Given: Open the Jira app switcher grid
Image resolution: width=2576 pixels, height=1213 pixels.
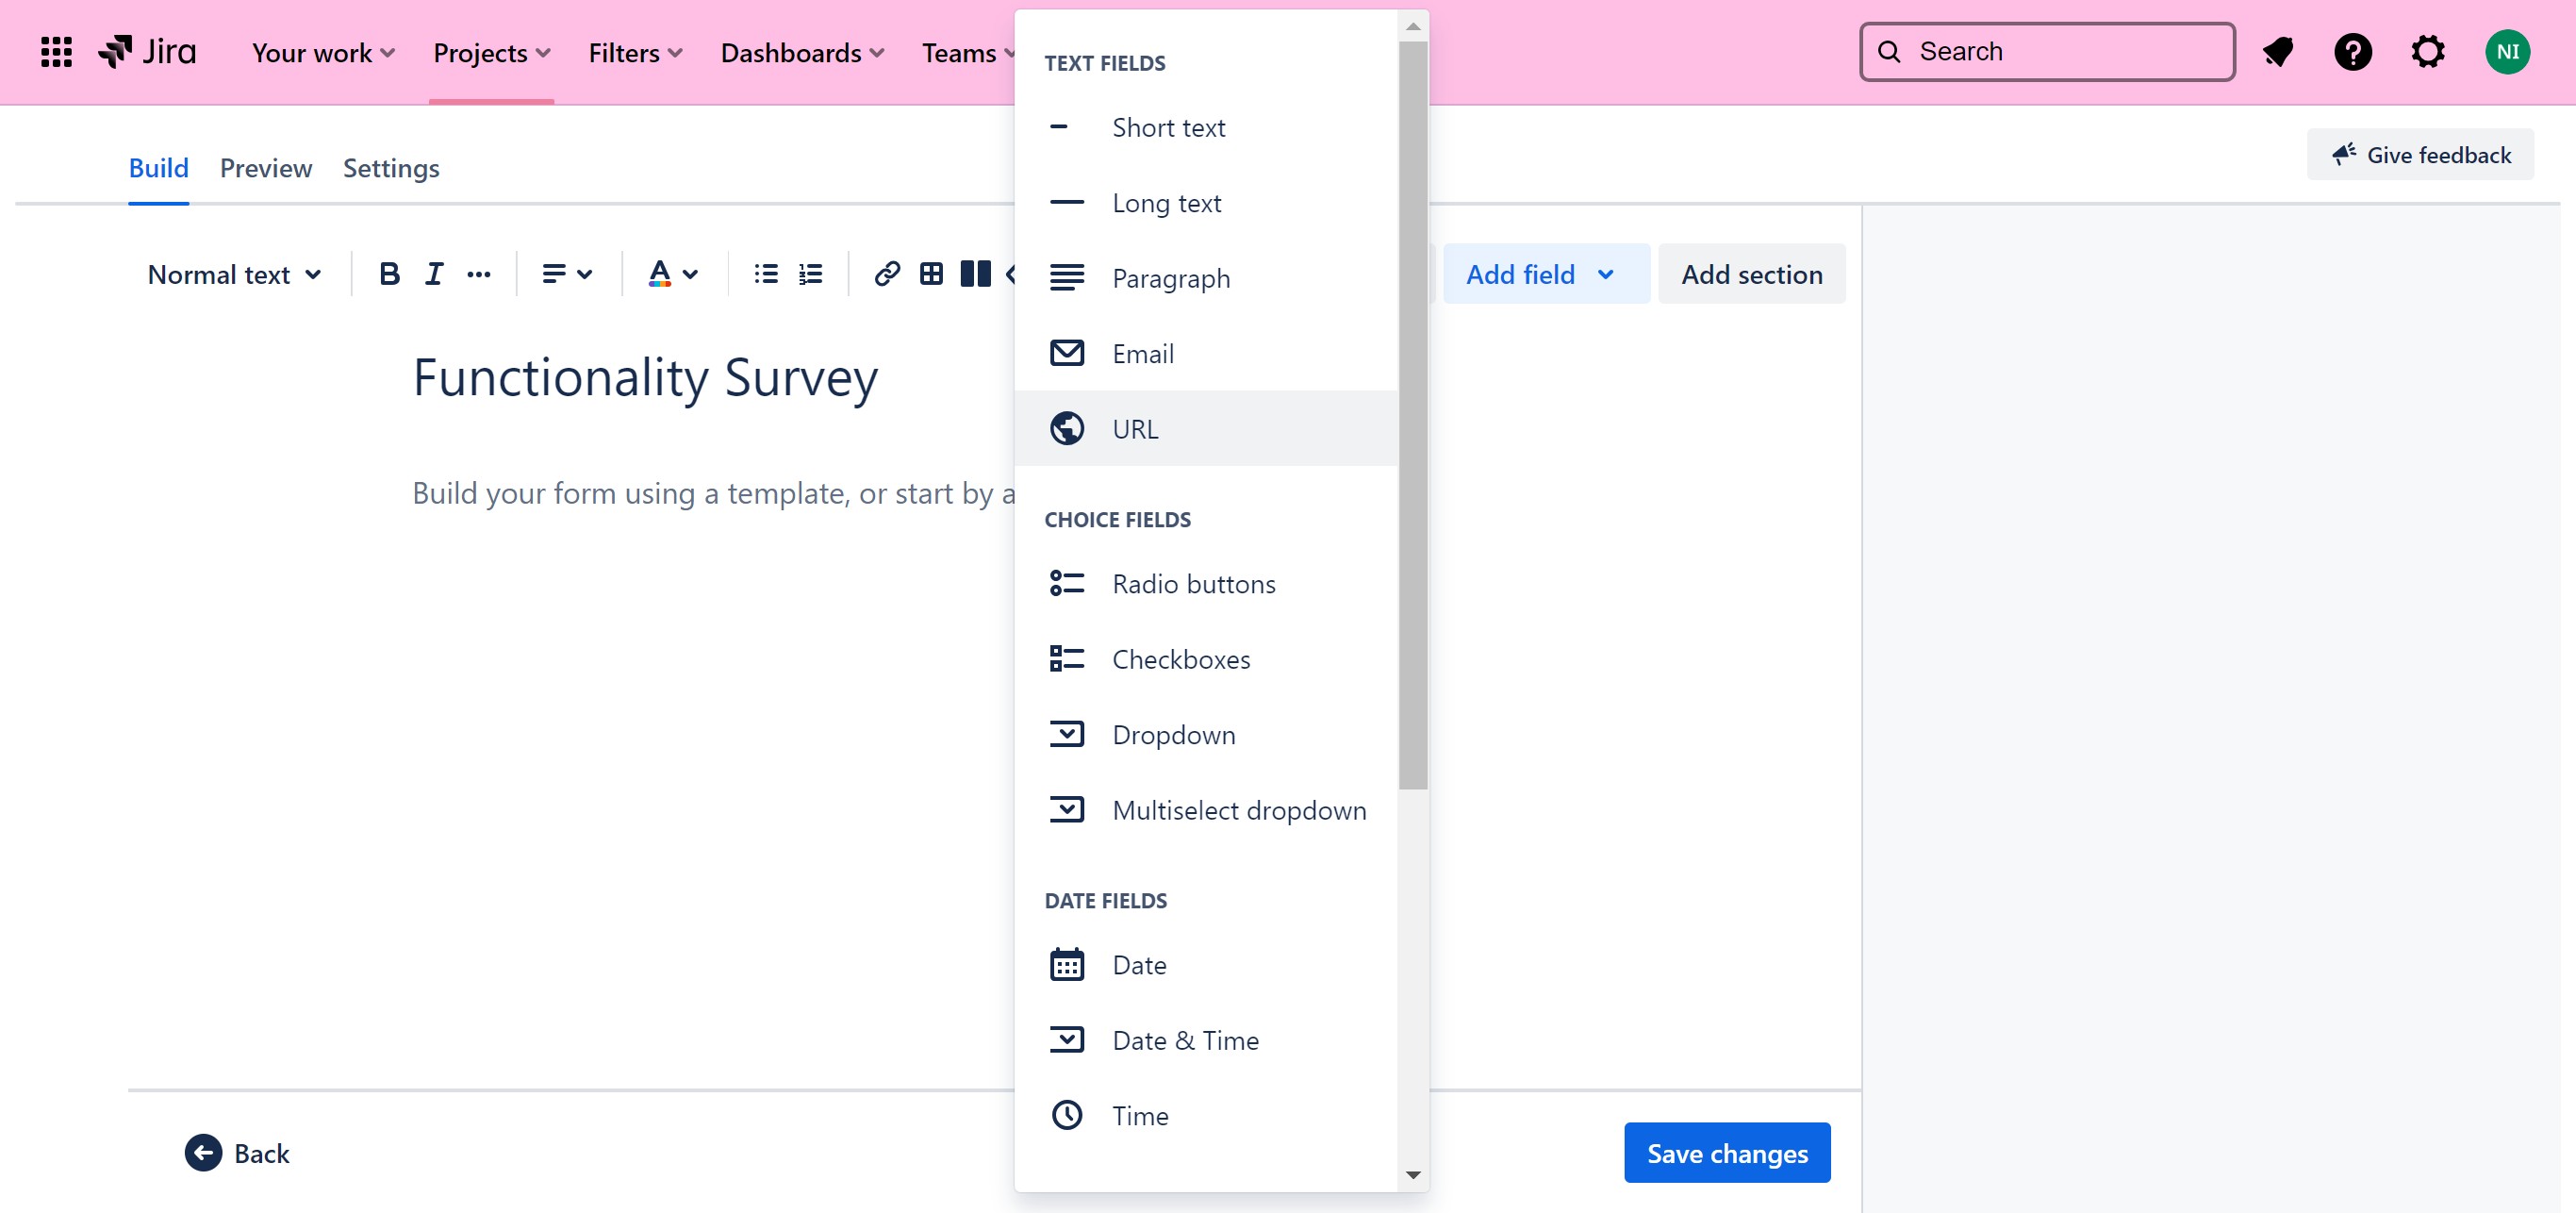Looking at the screenshot, I should point(56,52).
